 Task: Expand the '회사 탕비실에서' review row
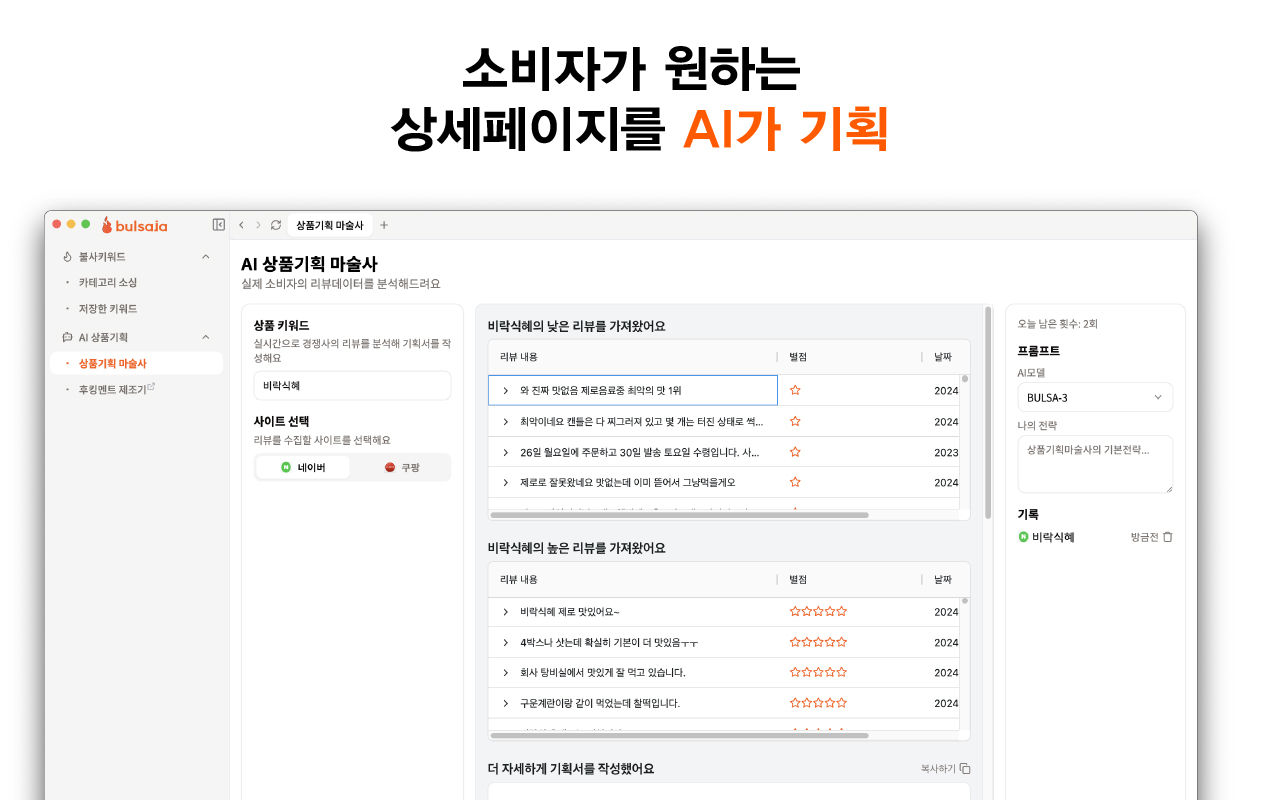(x=506, y=672)
